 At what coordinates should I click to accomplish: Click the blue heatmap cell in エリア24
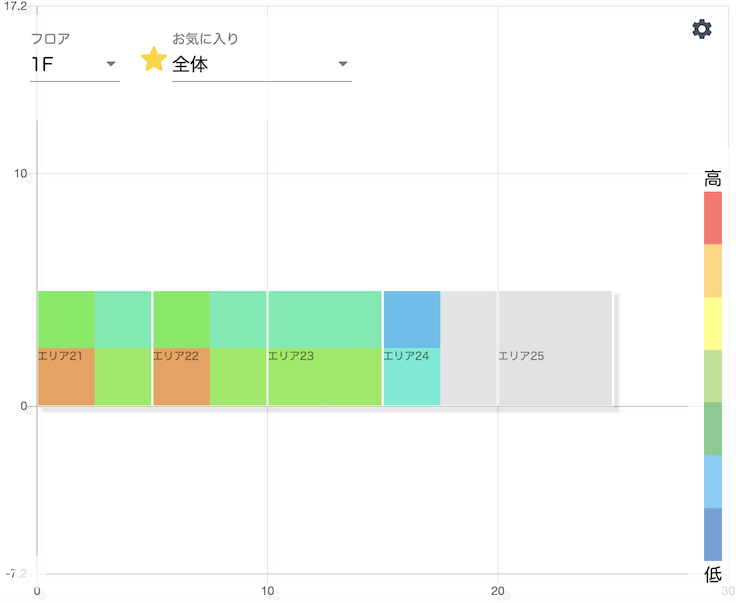[412, 318]
